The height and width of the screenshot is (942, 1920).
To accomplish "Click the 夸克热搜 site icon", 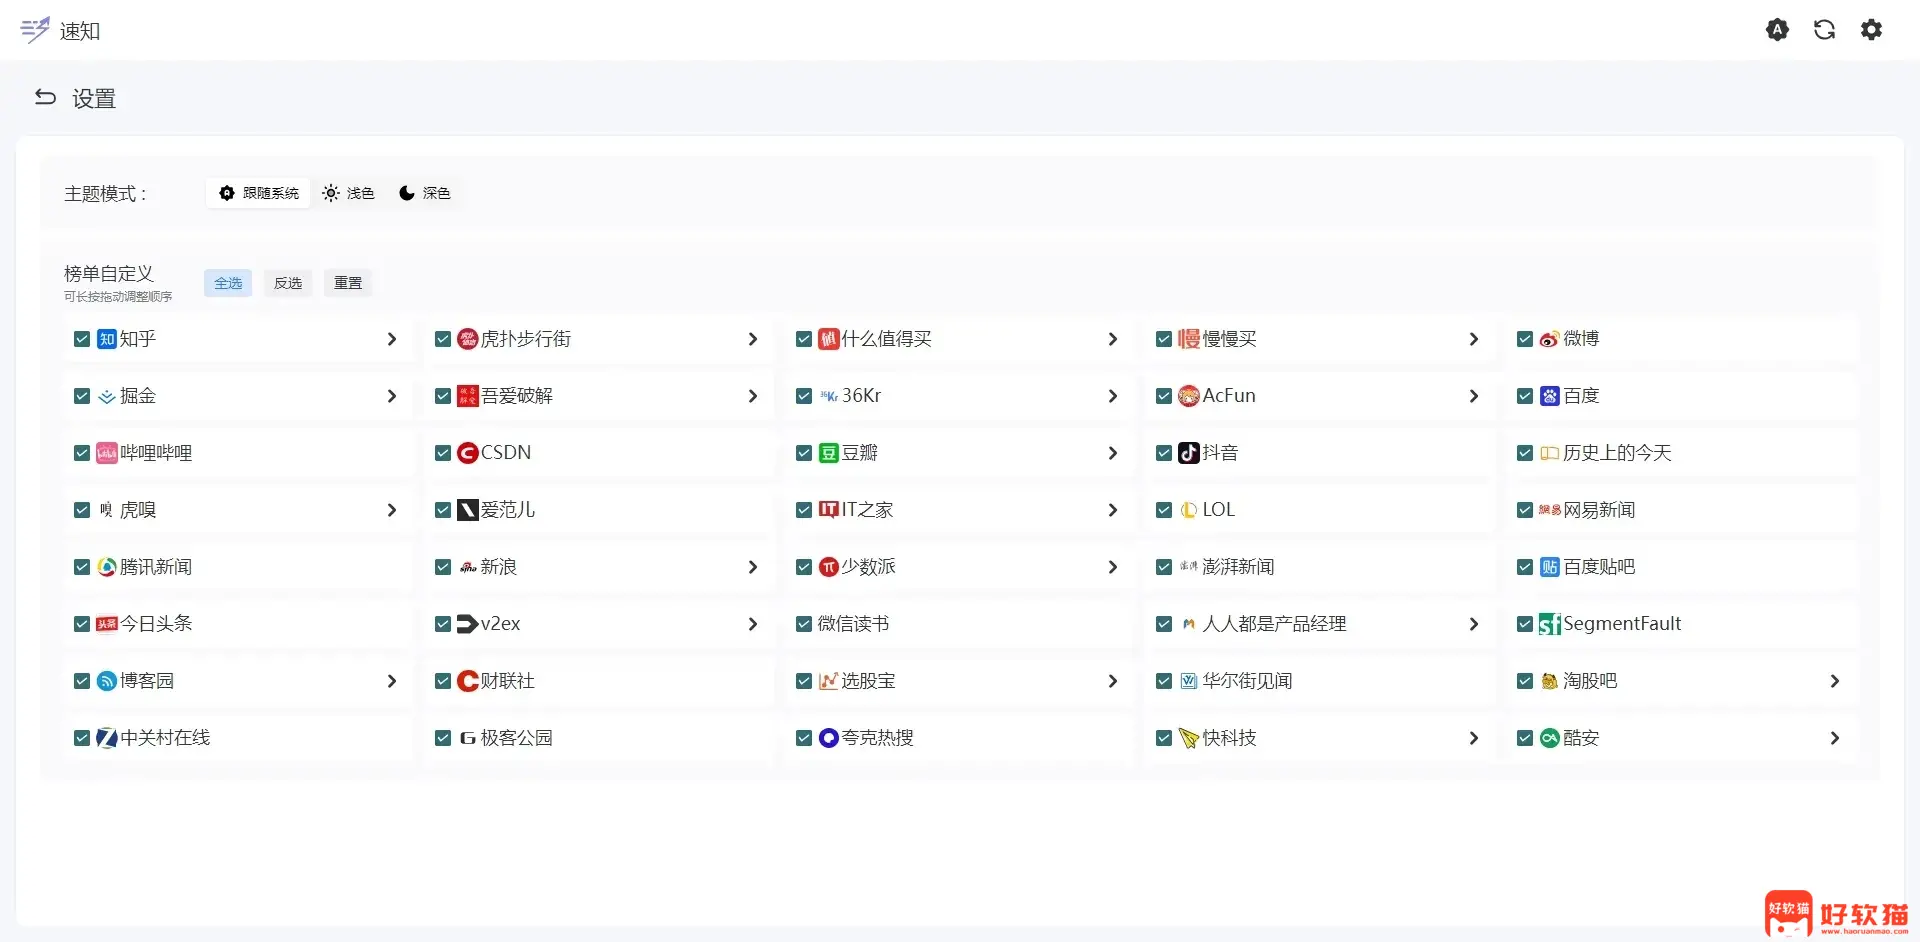I will pyautogui.click(x=828, y=738).
